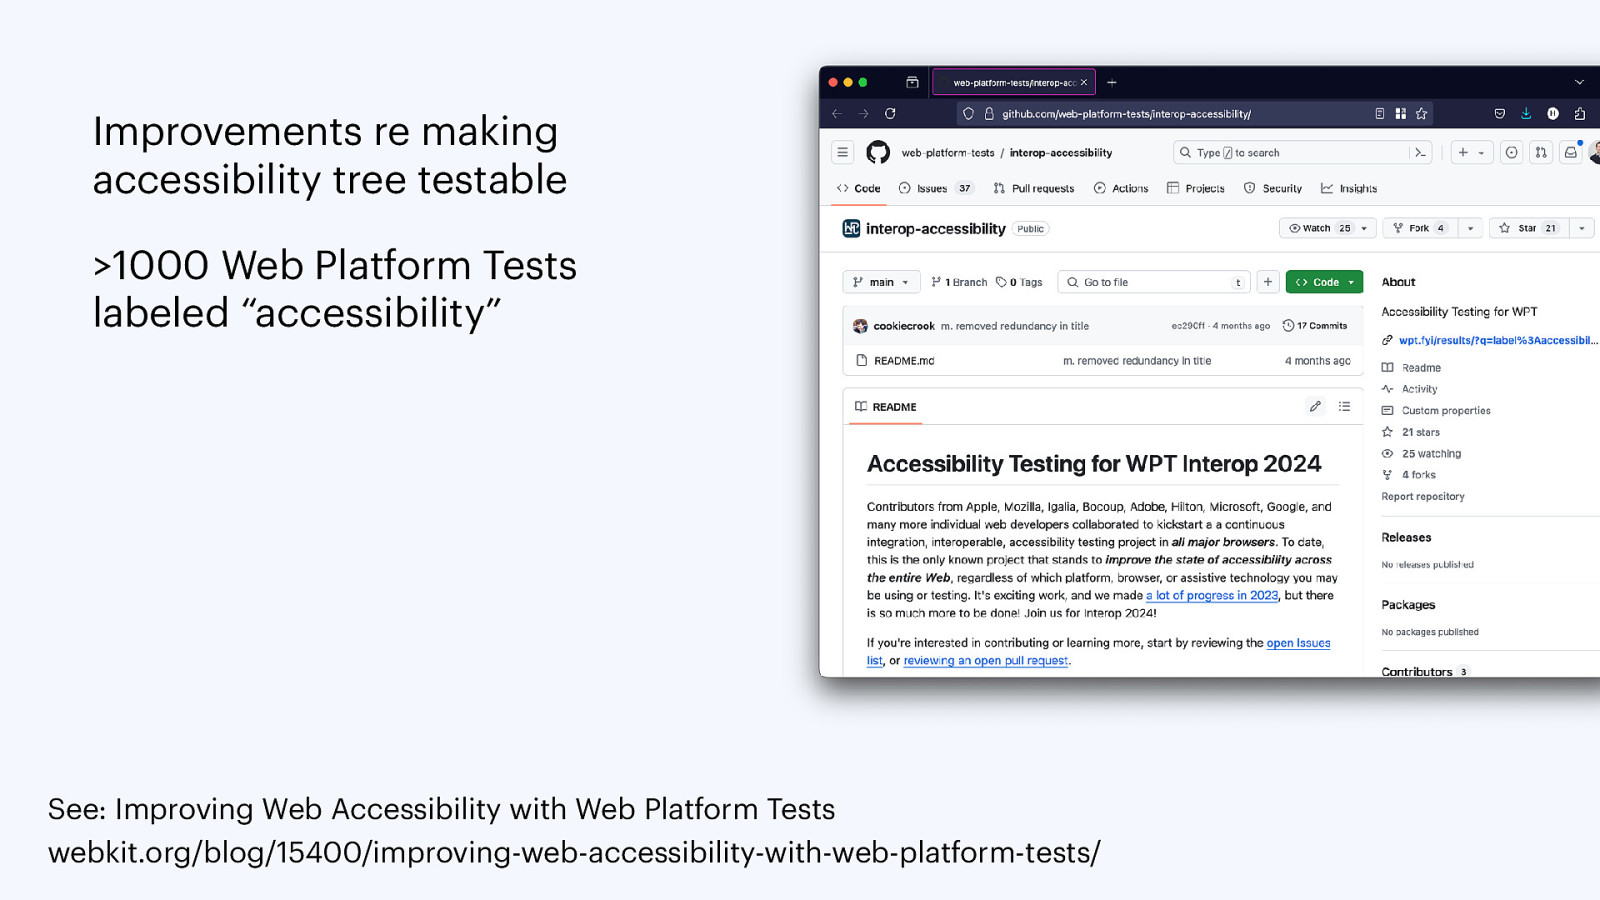Click the Readme link in About sidebar

1421,368
